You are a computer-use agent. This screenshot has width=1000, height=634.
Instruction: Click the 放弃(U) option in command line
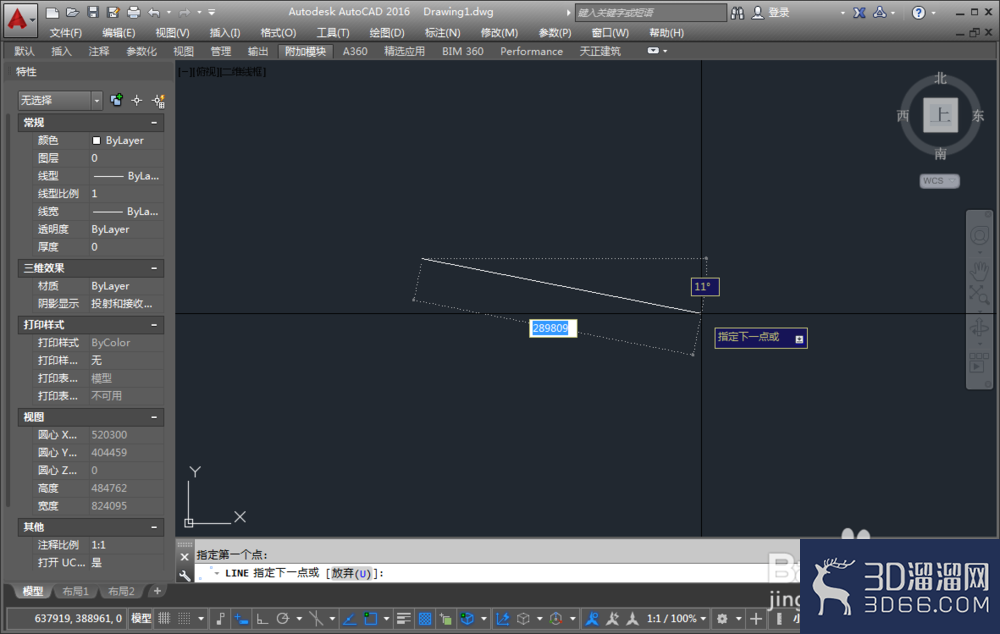(351, 573)
